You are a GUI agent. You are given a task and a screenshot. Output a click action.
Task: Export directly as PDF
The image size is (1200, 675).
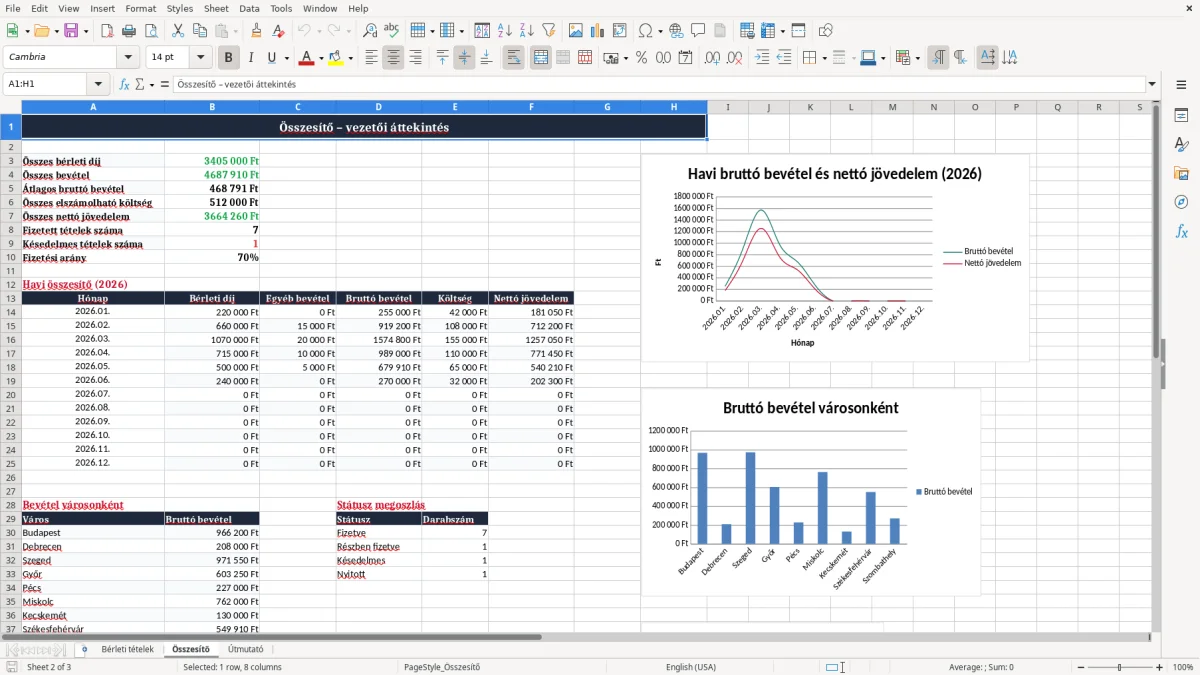click(x=107, y=31)
